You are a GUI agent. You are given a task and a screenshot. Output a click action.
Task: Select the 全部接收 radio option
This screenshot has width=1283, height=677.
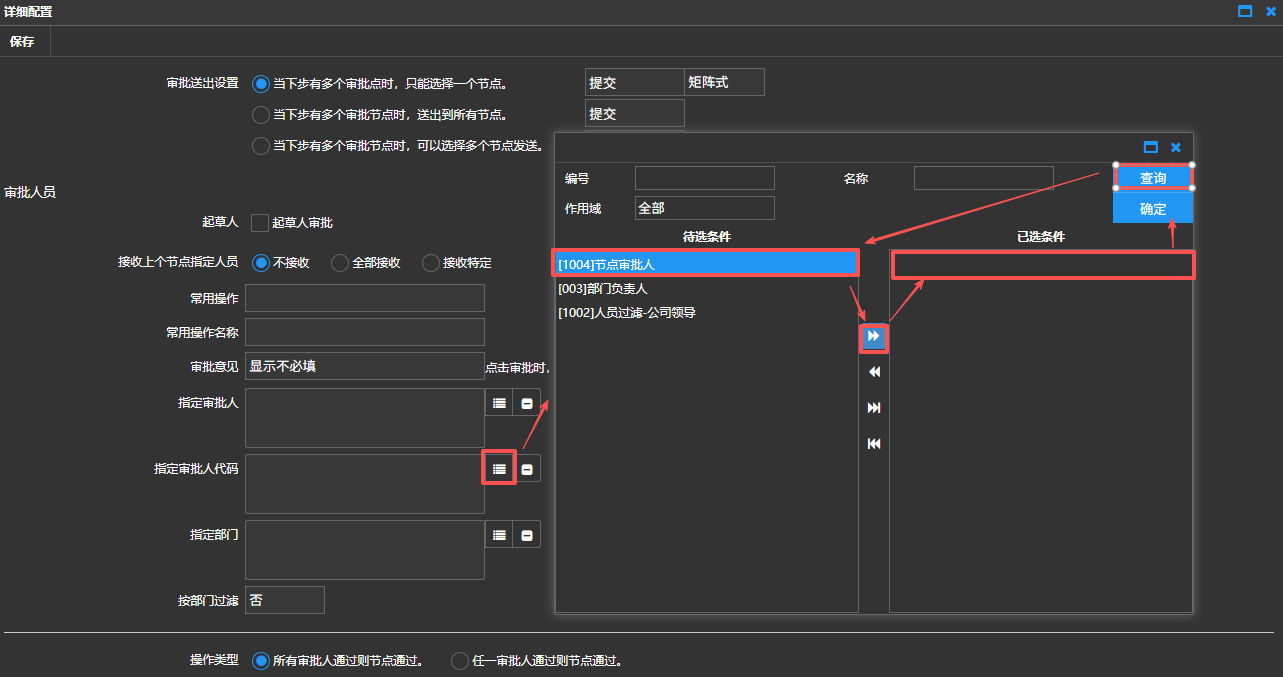coord(340,263)
